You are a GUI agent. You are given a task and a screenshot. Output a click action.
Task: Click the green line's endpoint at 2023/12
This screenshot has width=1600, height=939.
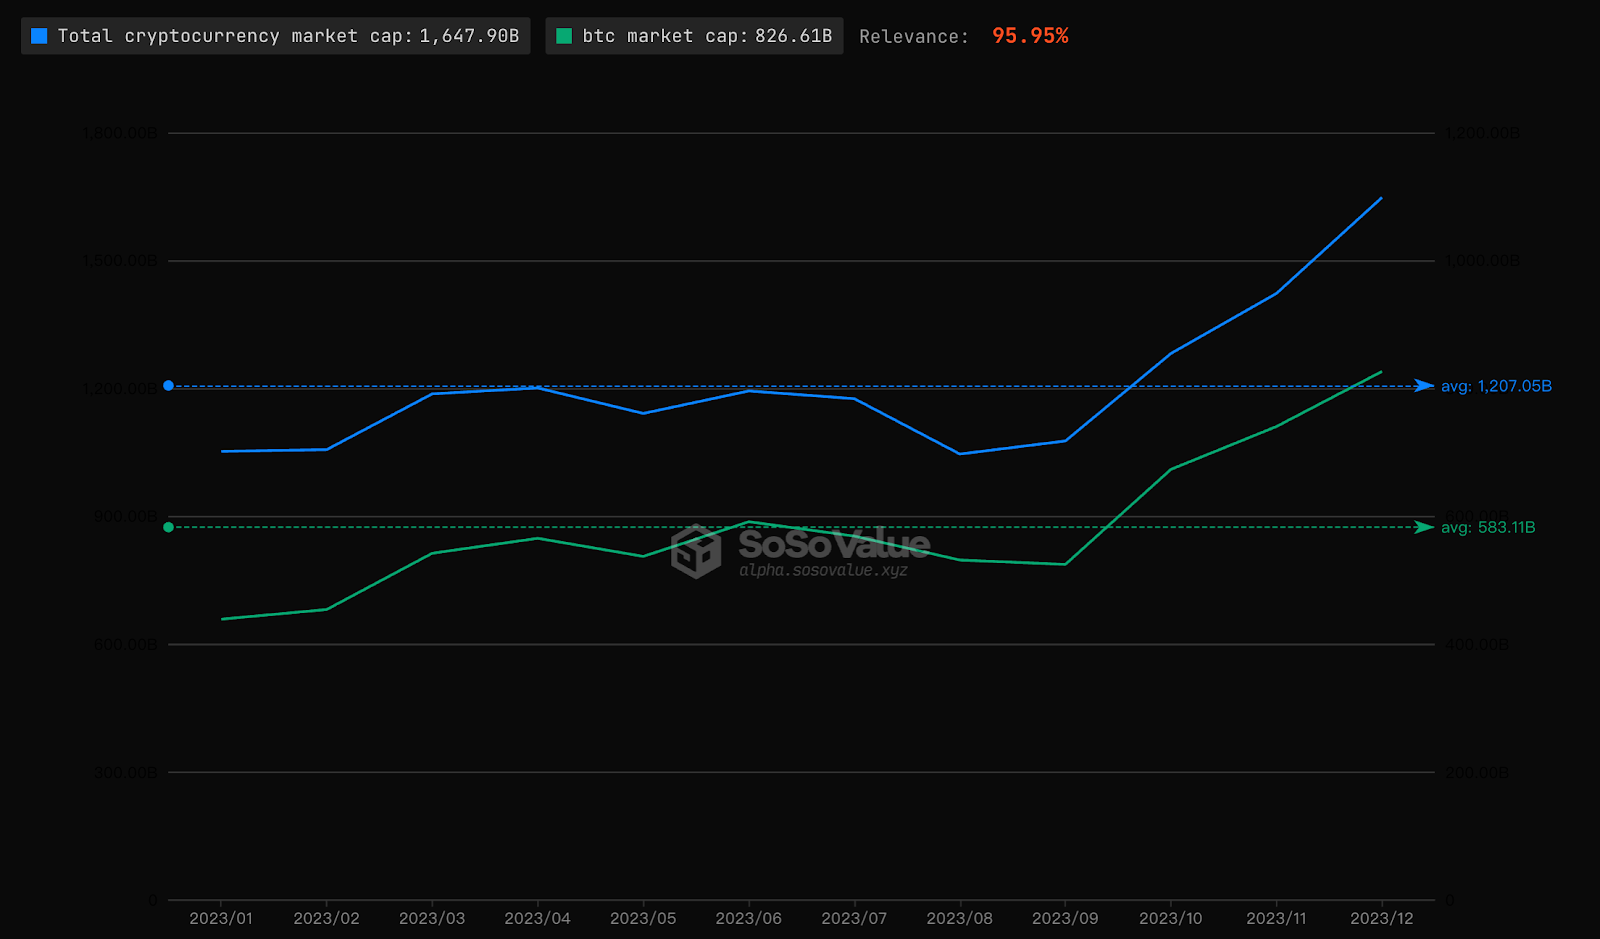(x=1382, y=372)
